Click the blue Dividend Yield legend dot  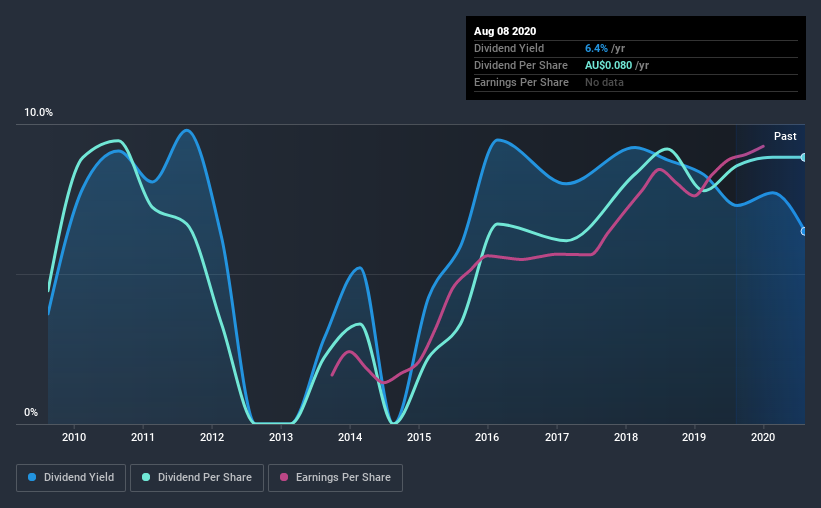(x=32, y=477)
